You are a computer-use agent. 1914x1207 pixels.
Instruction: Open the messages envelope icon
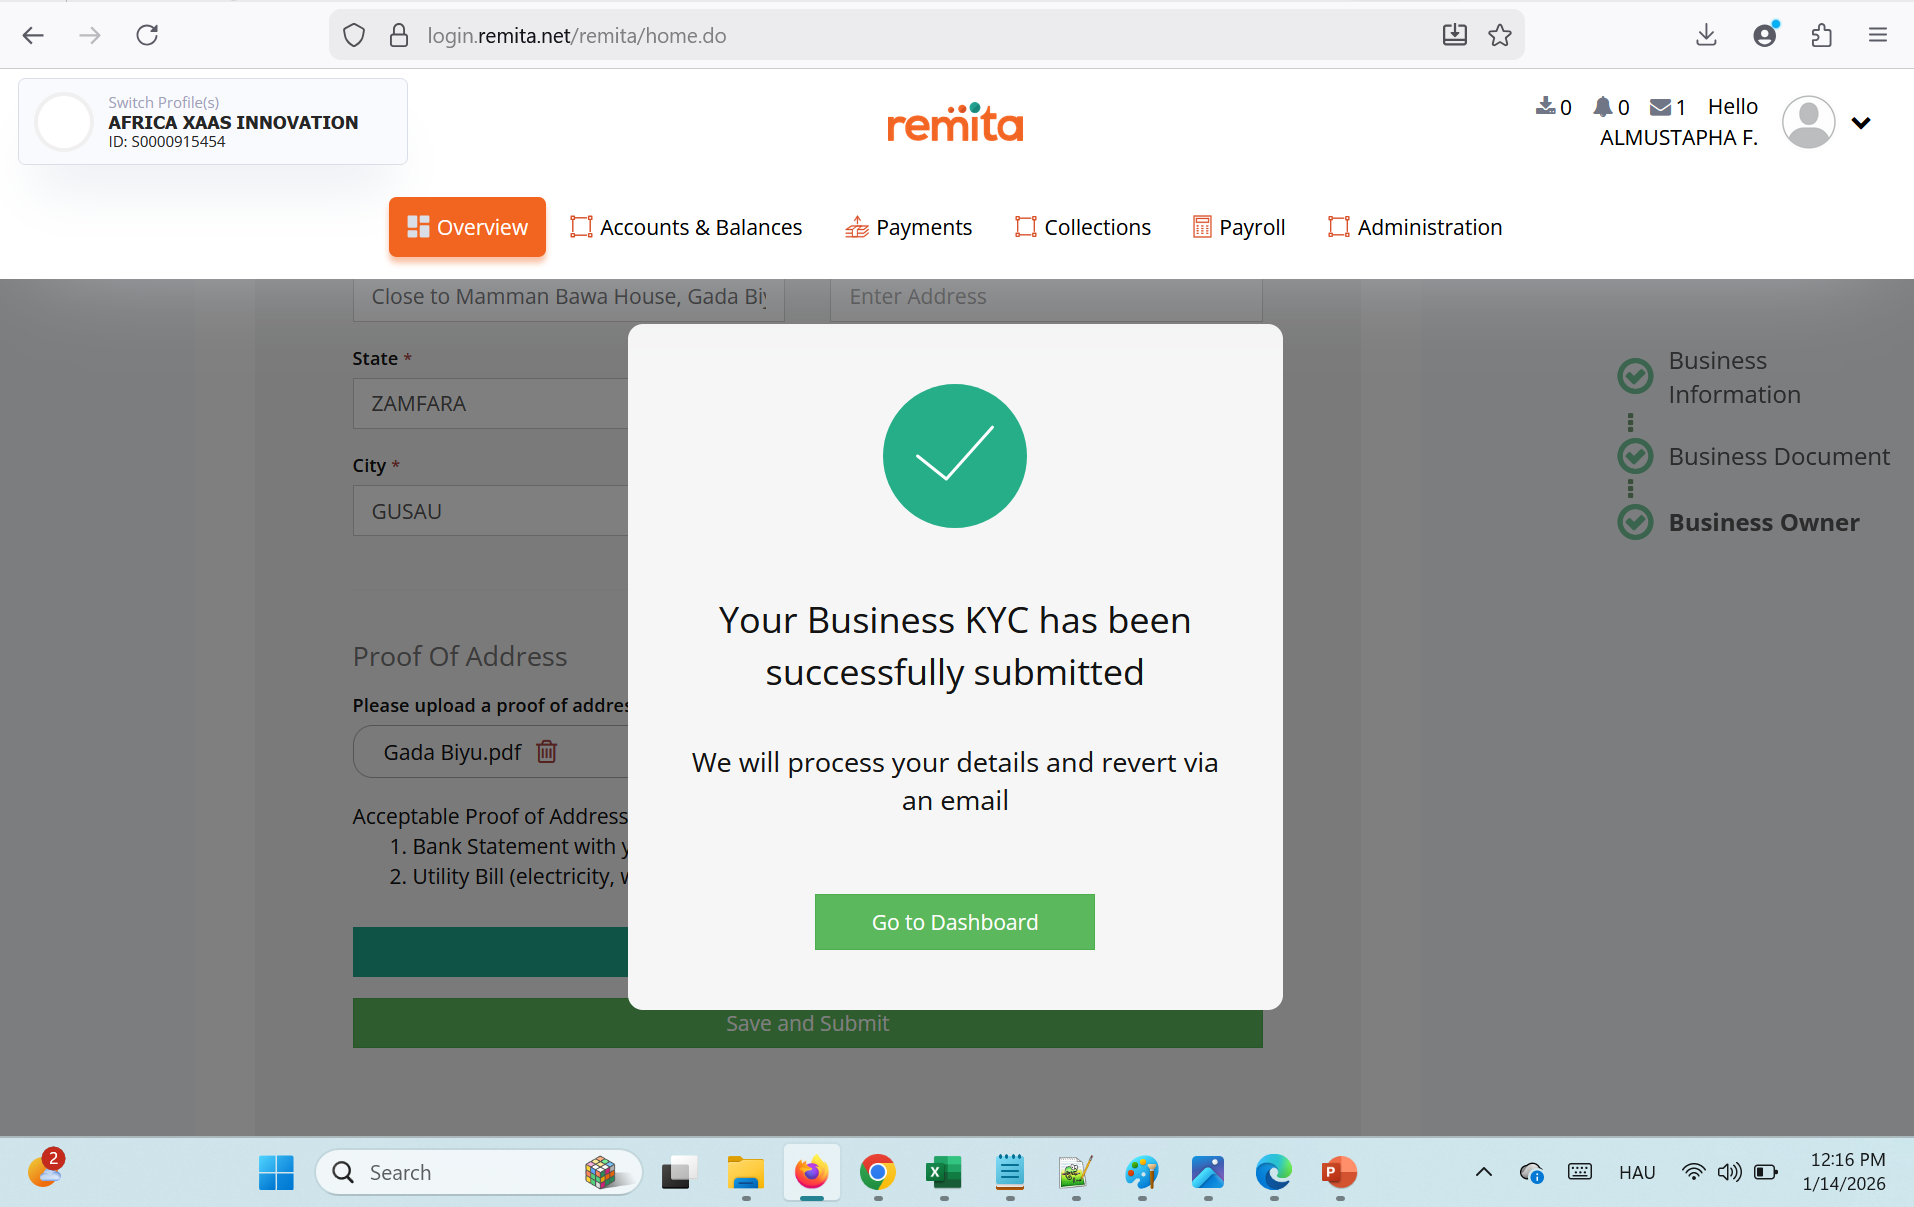tap(1661, 107)
